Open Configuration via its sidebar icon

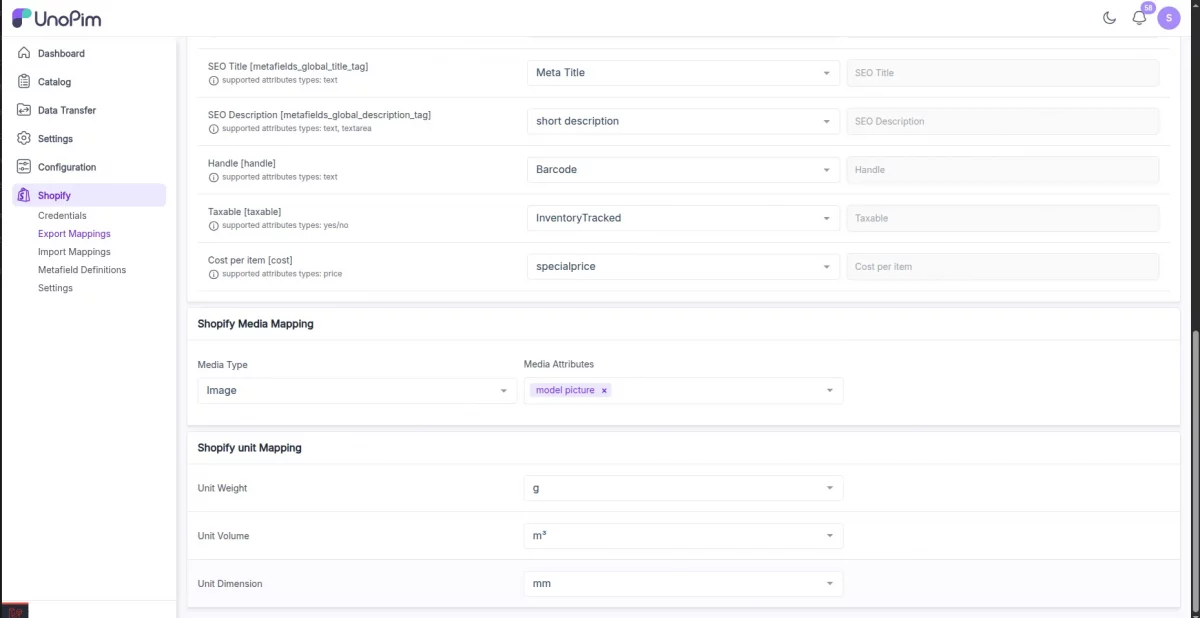point(23,166)
